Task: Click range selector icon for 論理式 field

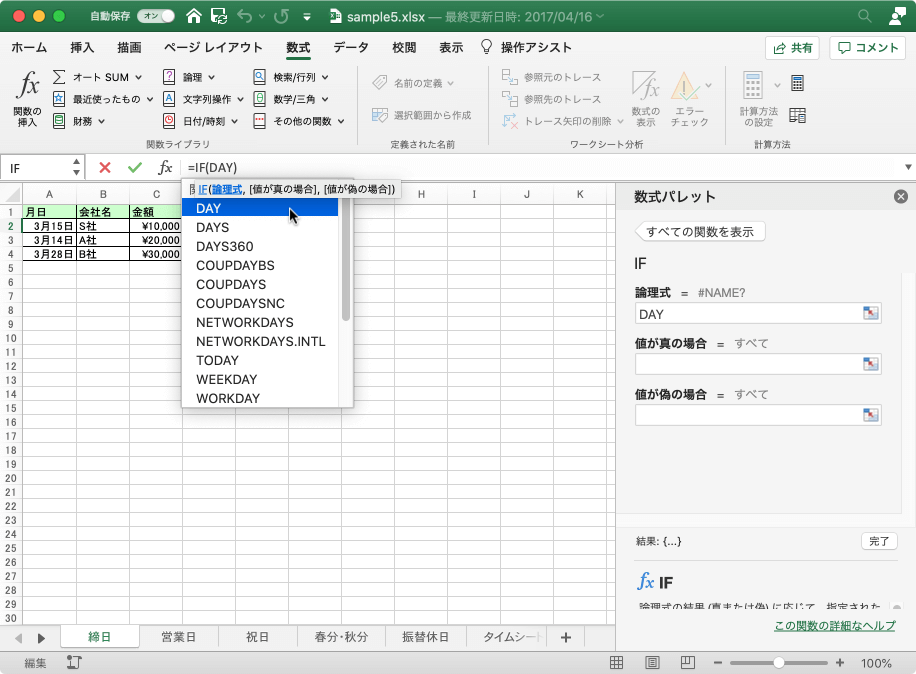Action: (x=870, y=313)
